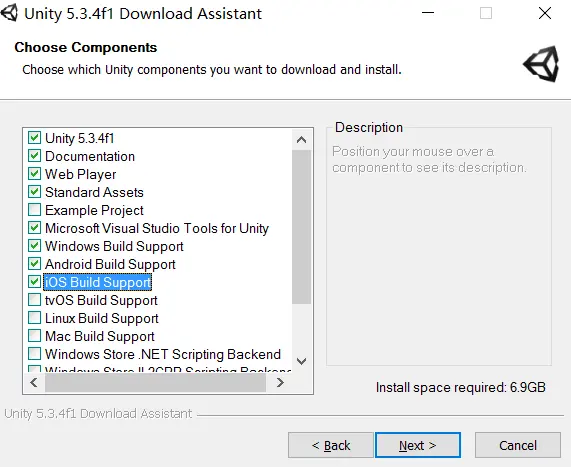Screen dimensions: 571x467
Task: Select Microsoft Visual Studio Tools for Unity label
Action: tap(157, 228)
